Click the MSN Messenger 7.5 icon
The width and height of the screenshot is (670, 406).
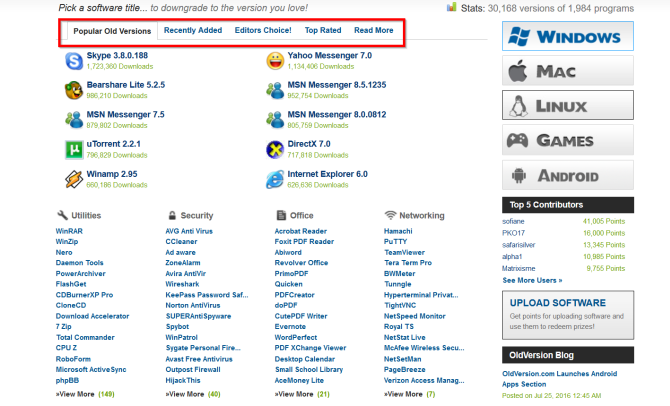pos(74,120)
